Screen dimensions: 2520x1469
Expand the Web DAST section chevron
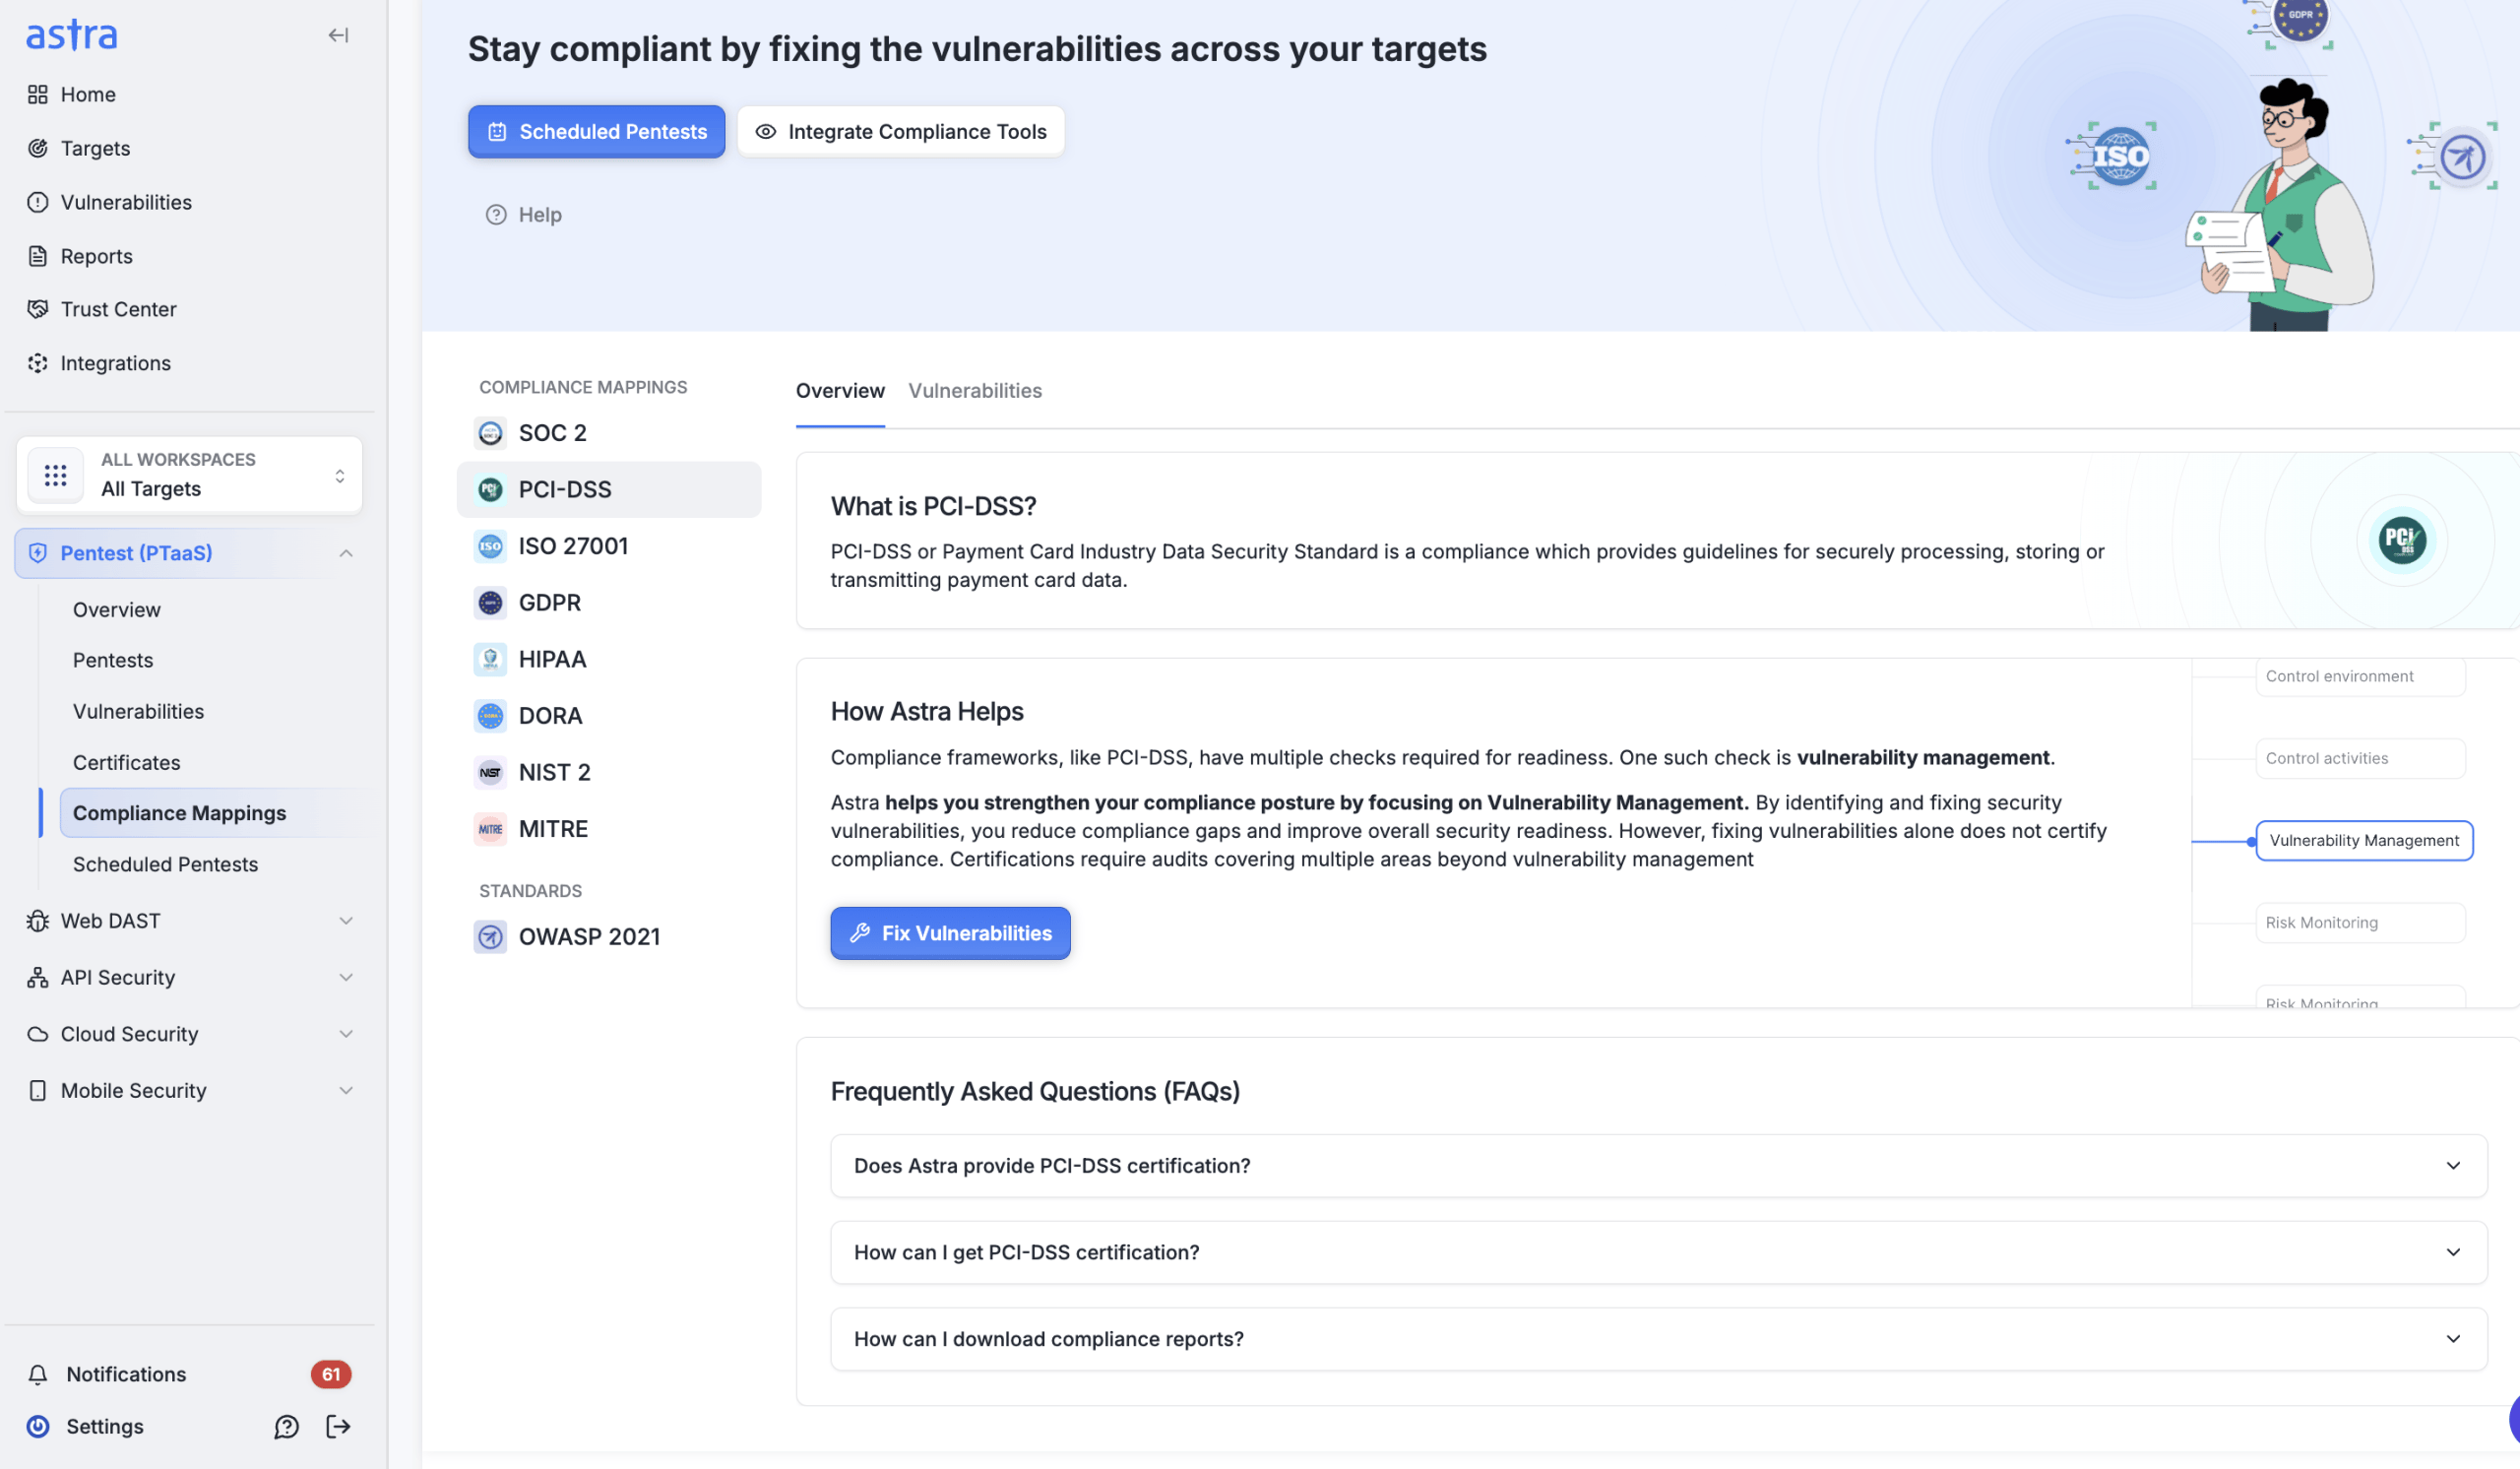pyautogui.click(x=346, y=921)
